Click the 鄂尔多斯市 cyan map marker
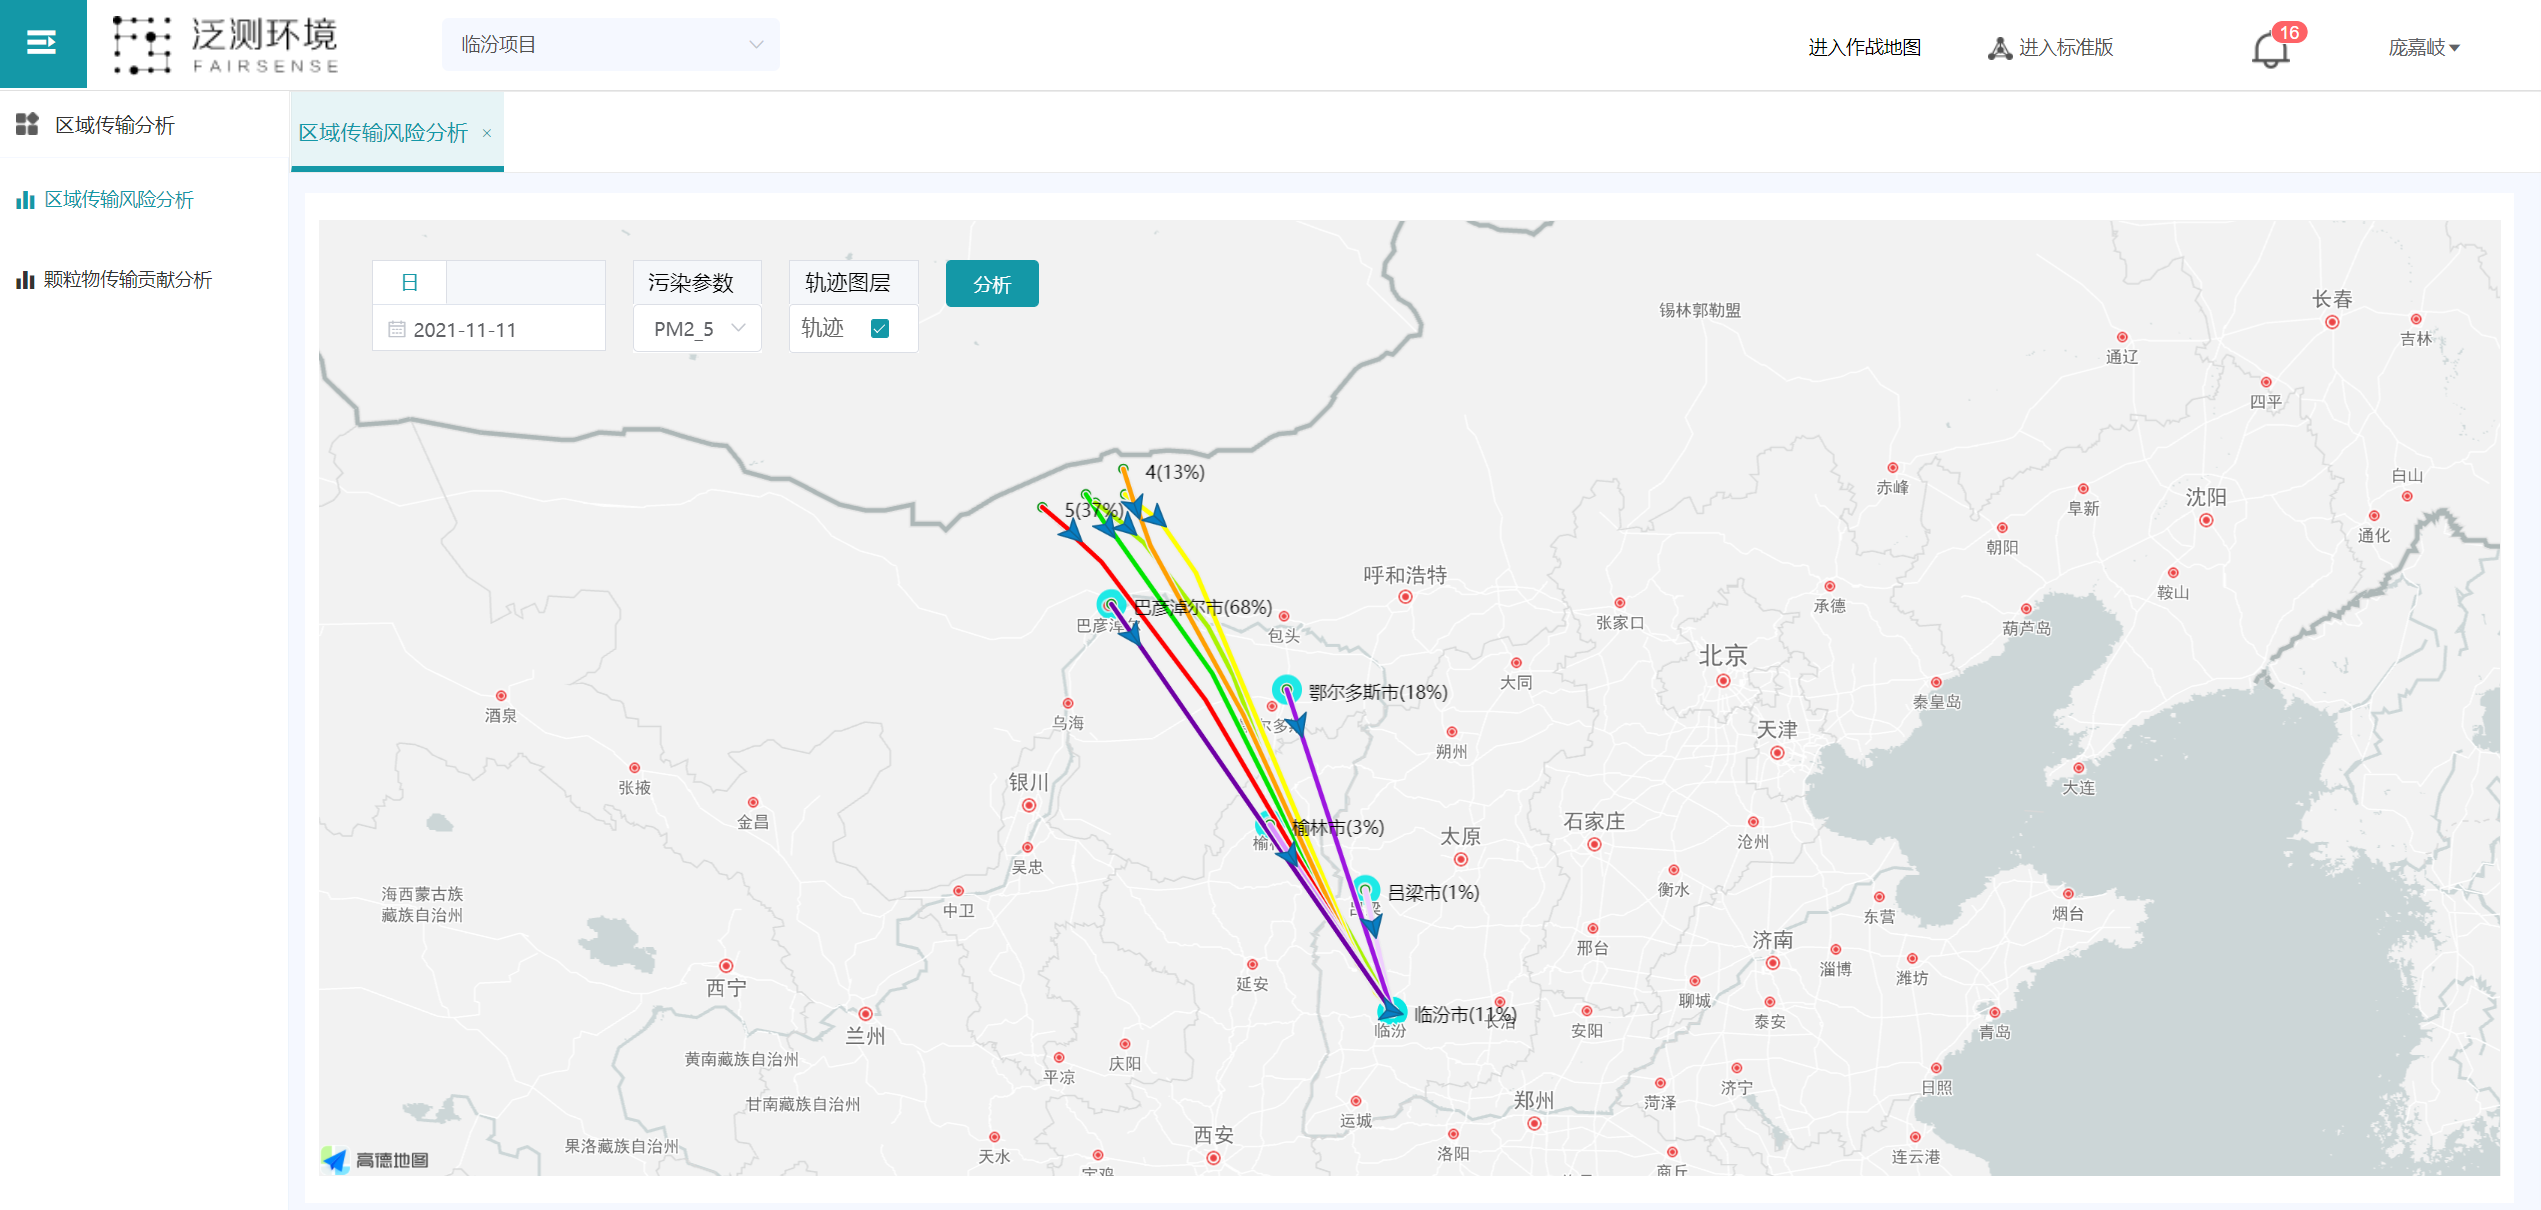The width and height of the screenshot is (2541, 1210). click(1286, 688)
